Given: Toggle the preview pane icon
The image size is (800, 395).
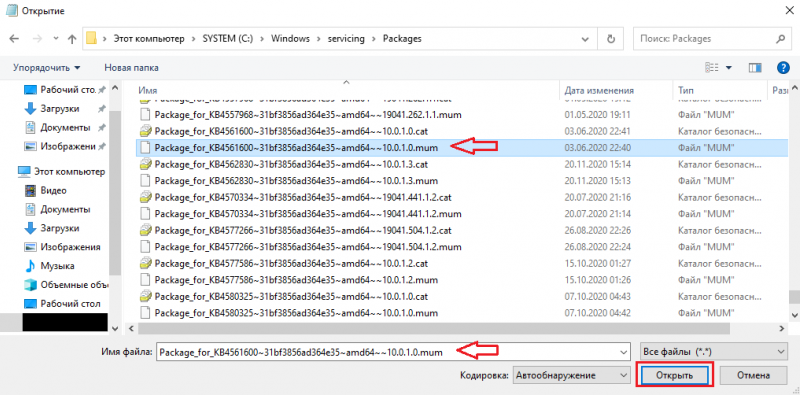Looking at the screenshot, I should click(x=755, y=67).
